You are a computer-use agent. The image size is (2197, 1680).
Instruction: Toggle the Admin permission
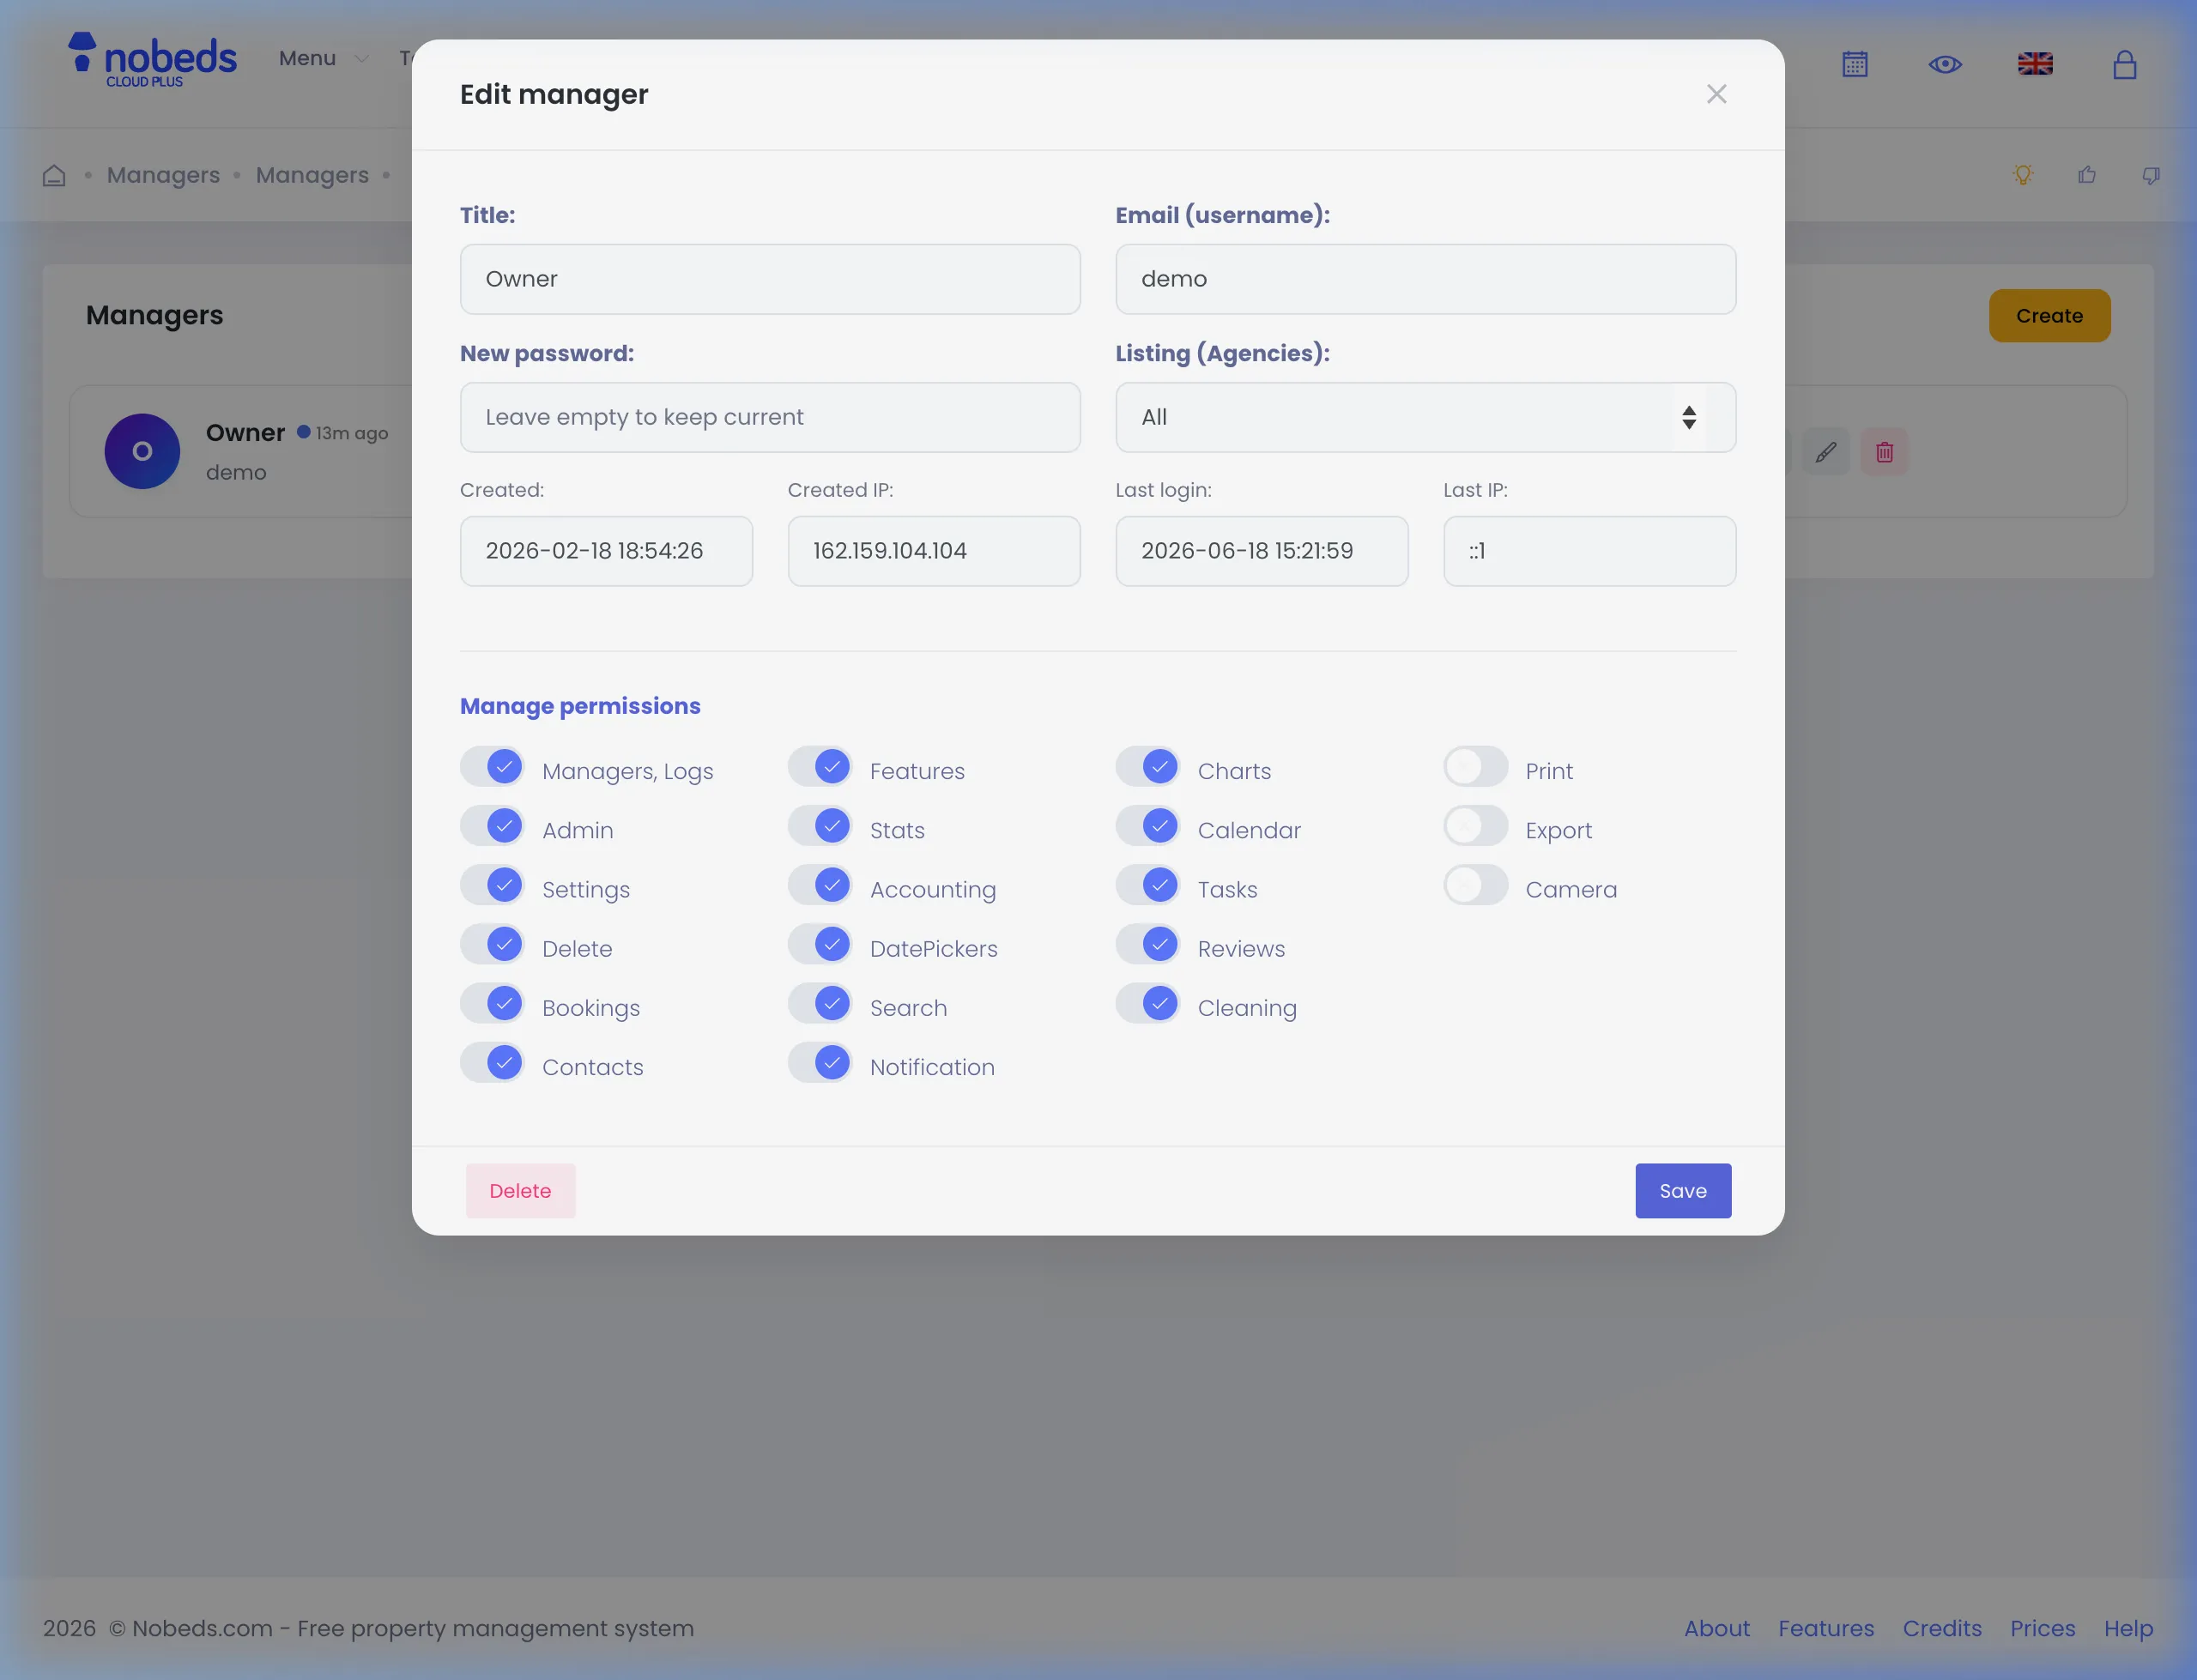[492, 827]
